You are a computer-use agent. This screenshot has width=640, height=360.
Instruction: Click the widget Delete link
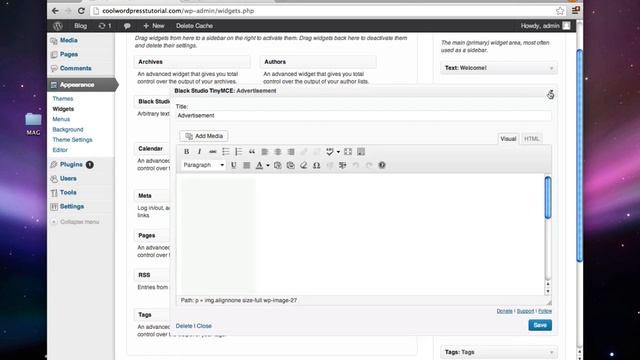click(184, 326)
